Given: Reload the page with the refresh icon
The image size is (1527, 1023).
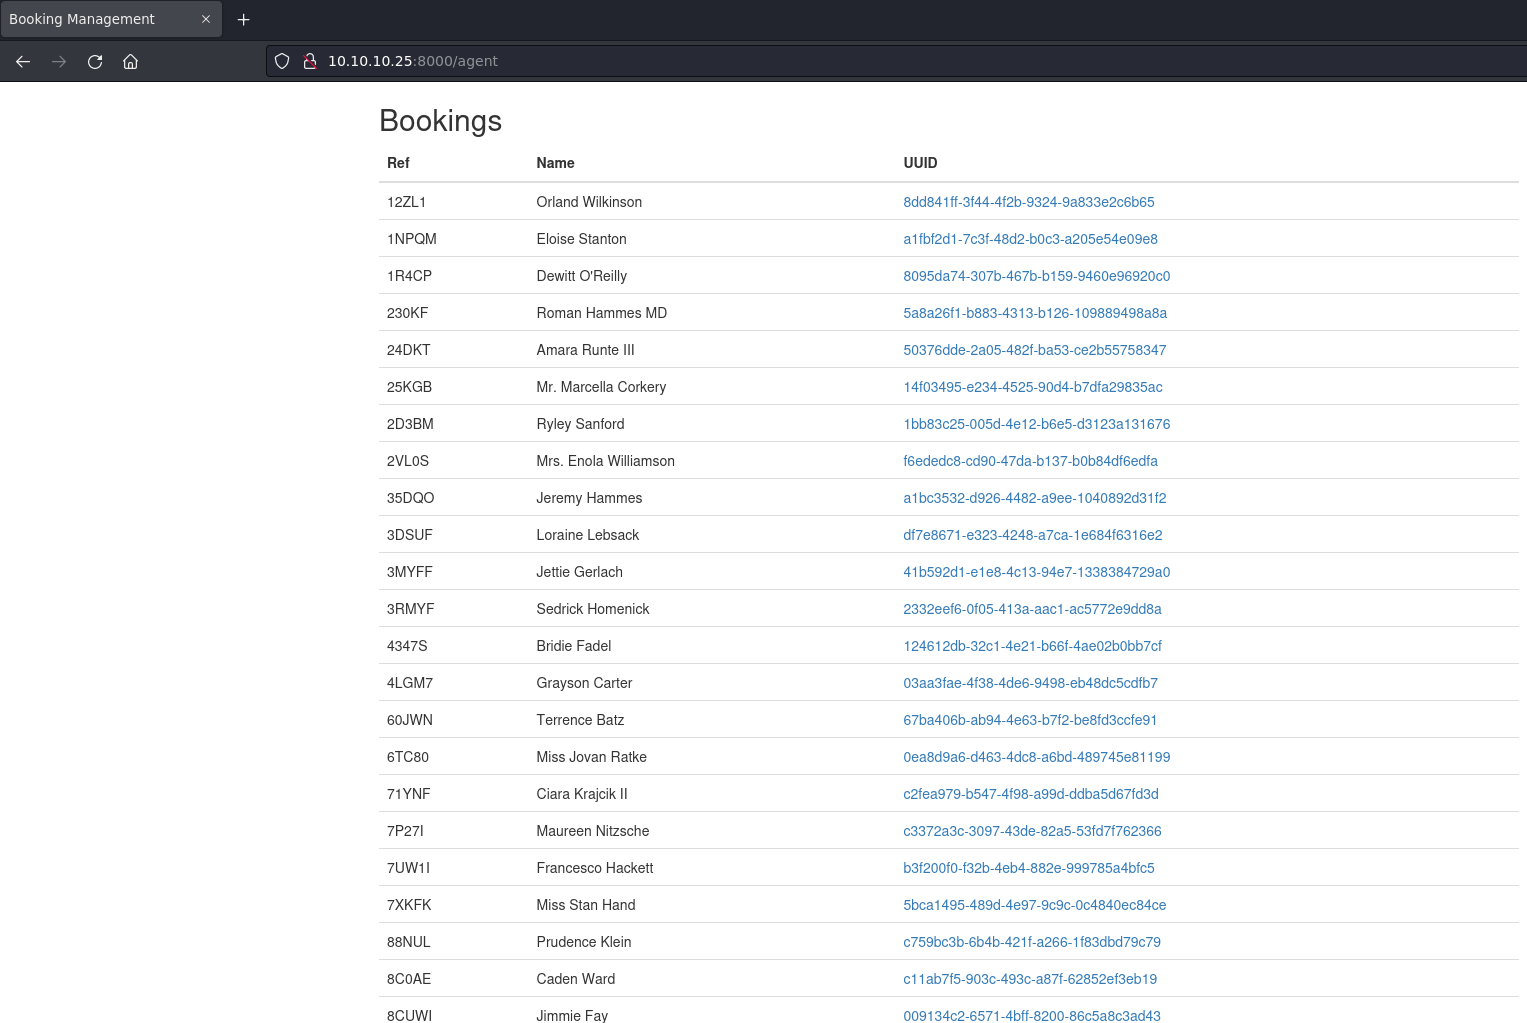Looking at the screenshot, I should pyautogui.click(x=95, y=61).
